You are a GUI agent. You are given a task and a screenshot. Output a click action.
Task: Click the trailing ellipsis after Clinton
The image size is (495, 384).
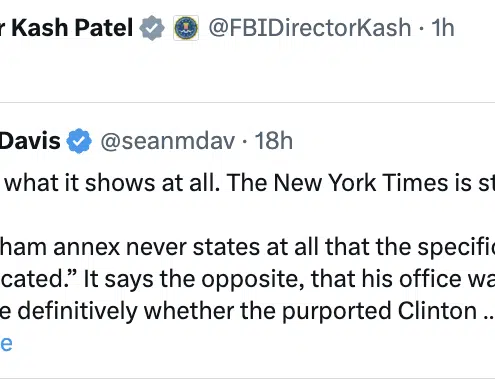[x=489, y=317]
